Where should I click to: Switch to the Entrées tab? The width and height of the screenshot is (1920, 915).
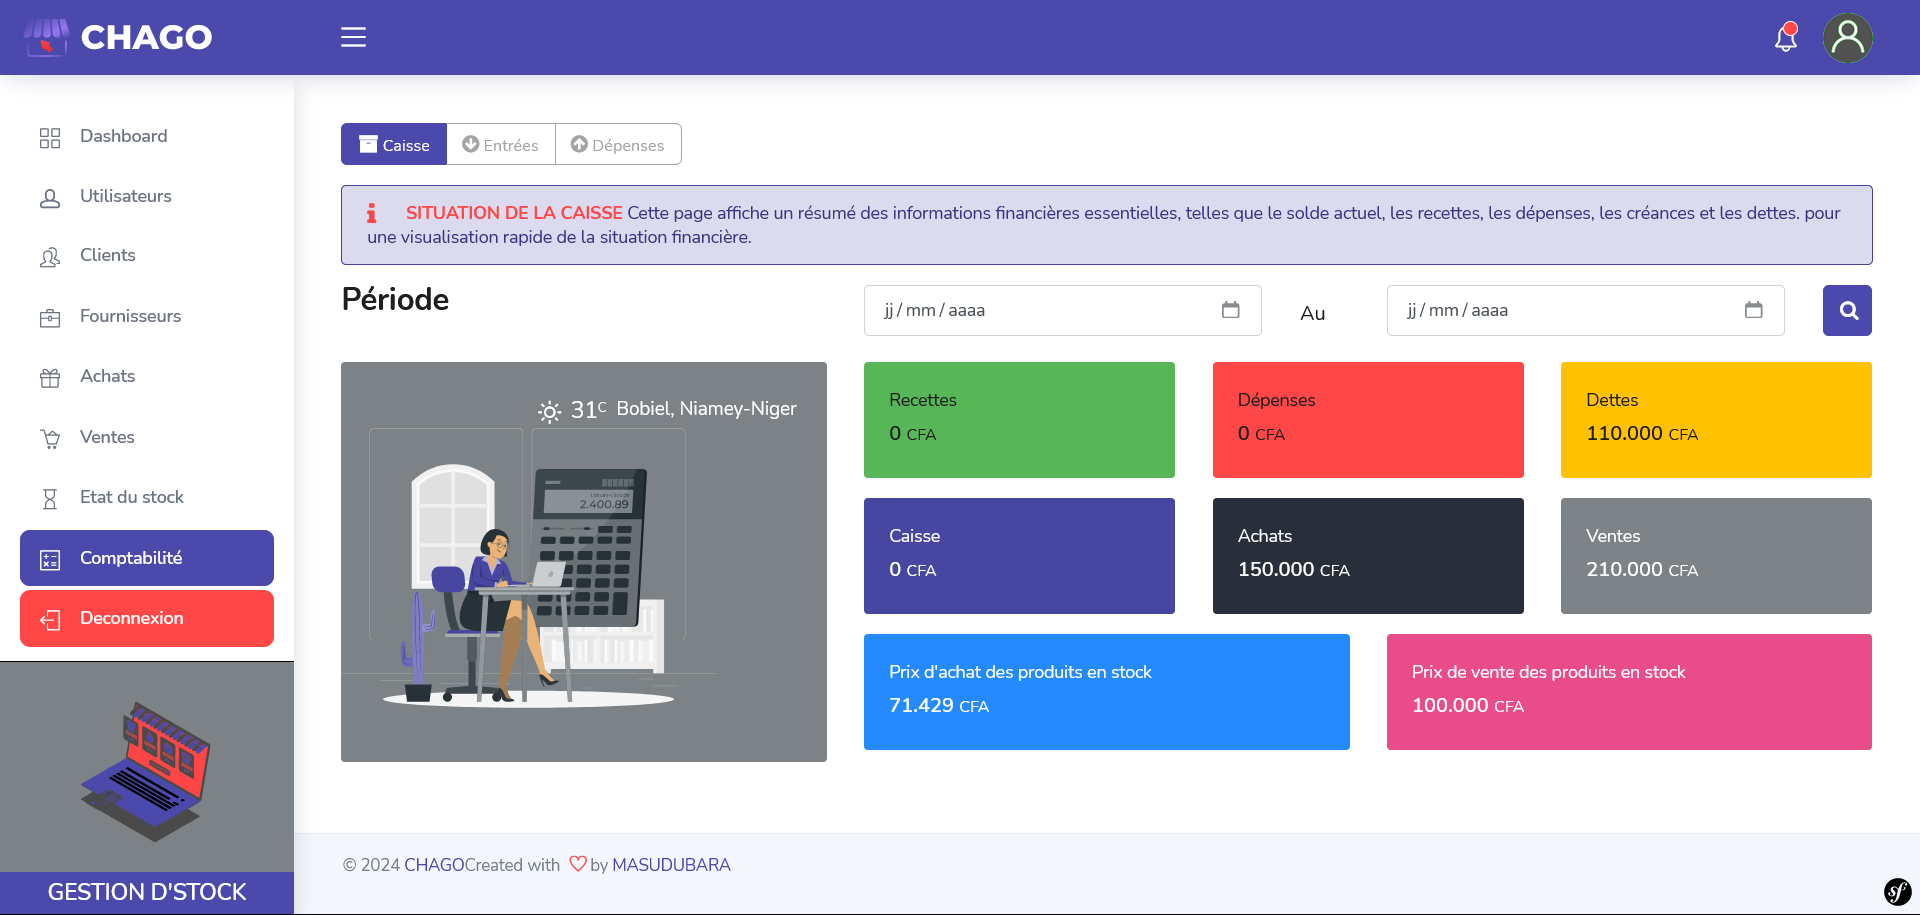(x=501, y=145)
